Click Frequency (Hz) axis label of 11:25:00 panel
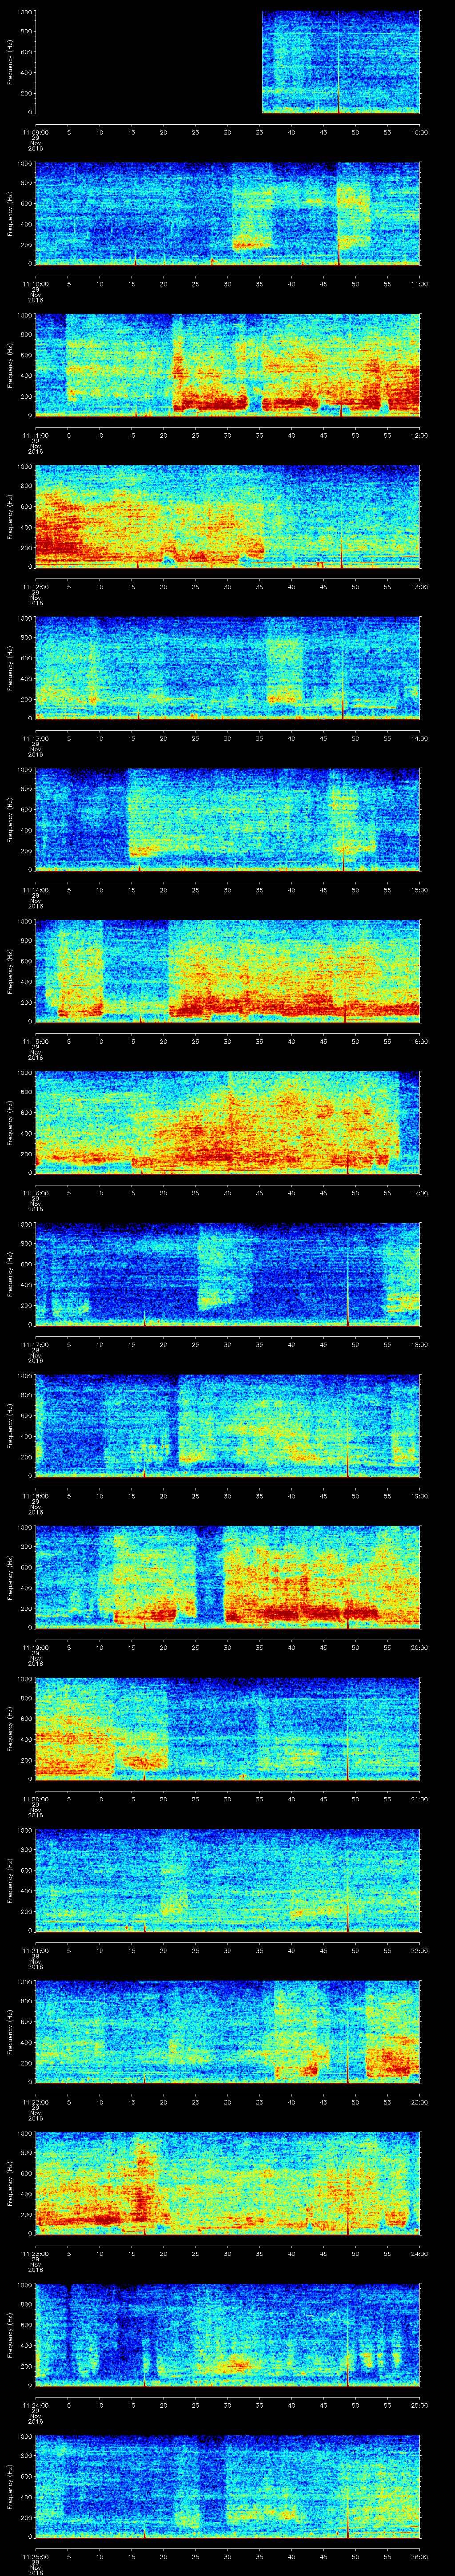Image resolution: width=455 pixels, height=2576 pixels. 10,2486
